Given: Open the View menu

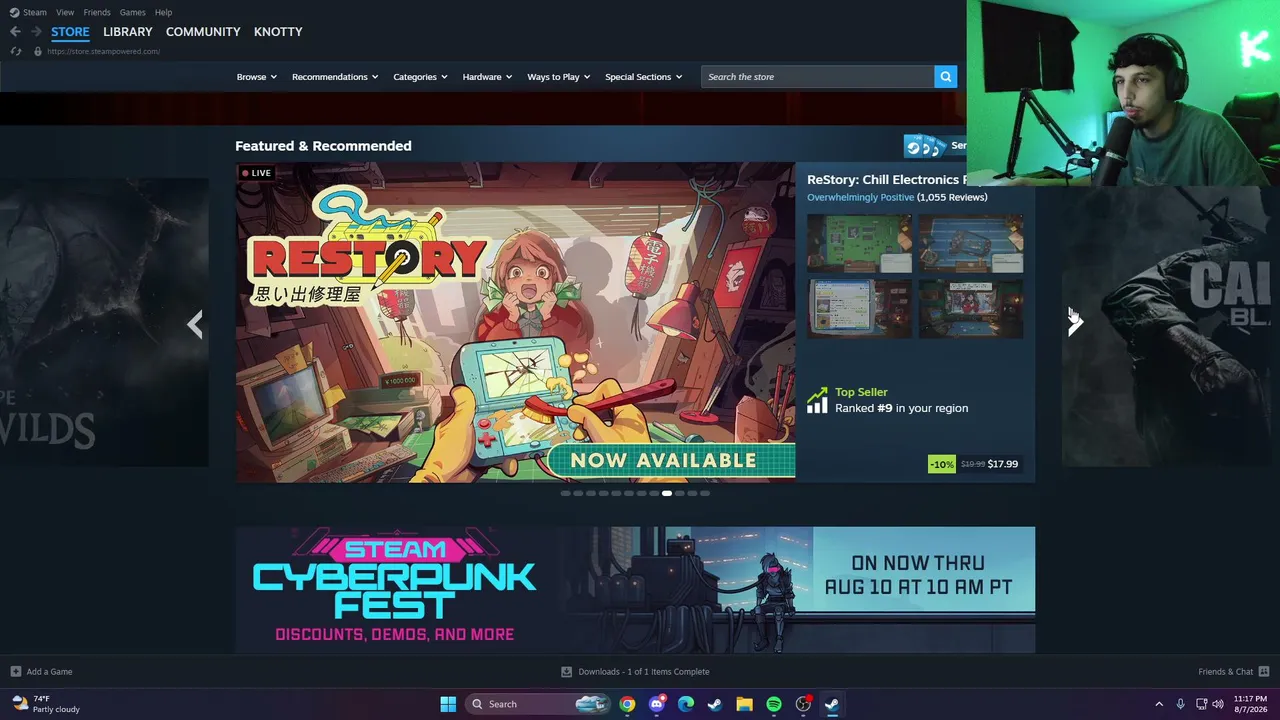Looking at the screenshot, I should point(65,12).
